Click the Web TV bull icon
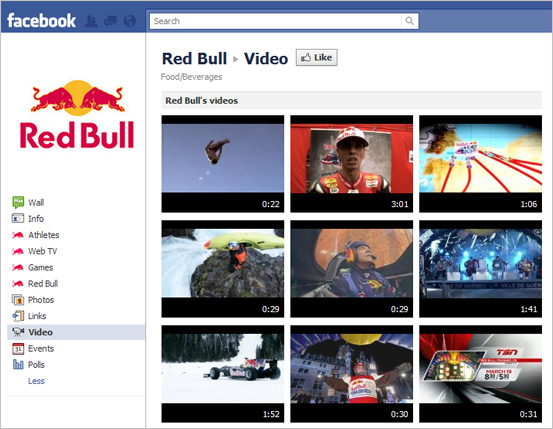Image resolution: width=553 pixels, height=429 pixels. pos(18,251)
